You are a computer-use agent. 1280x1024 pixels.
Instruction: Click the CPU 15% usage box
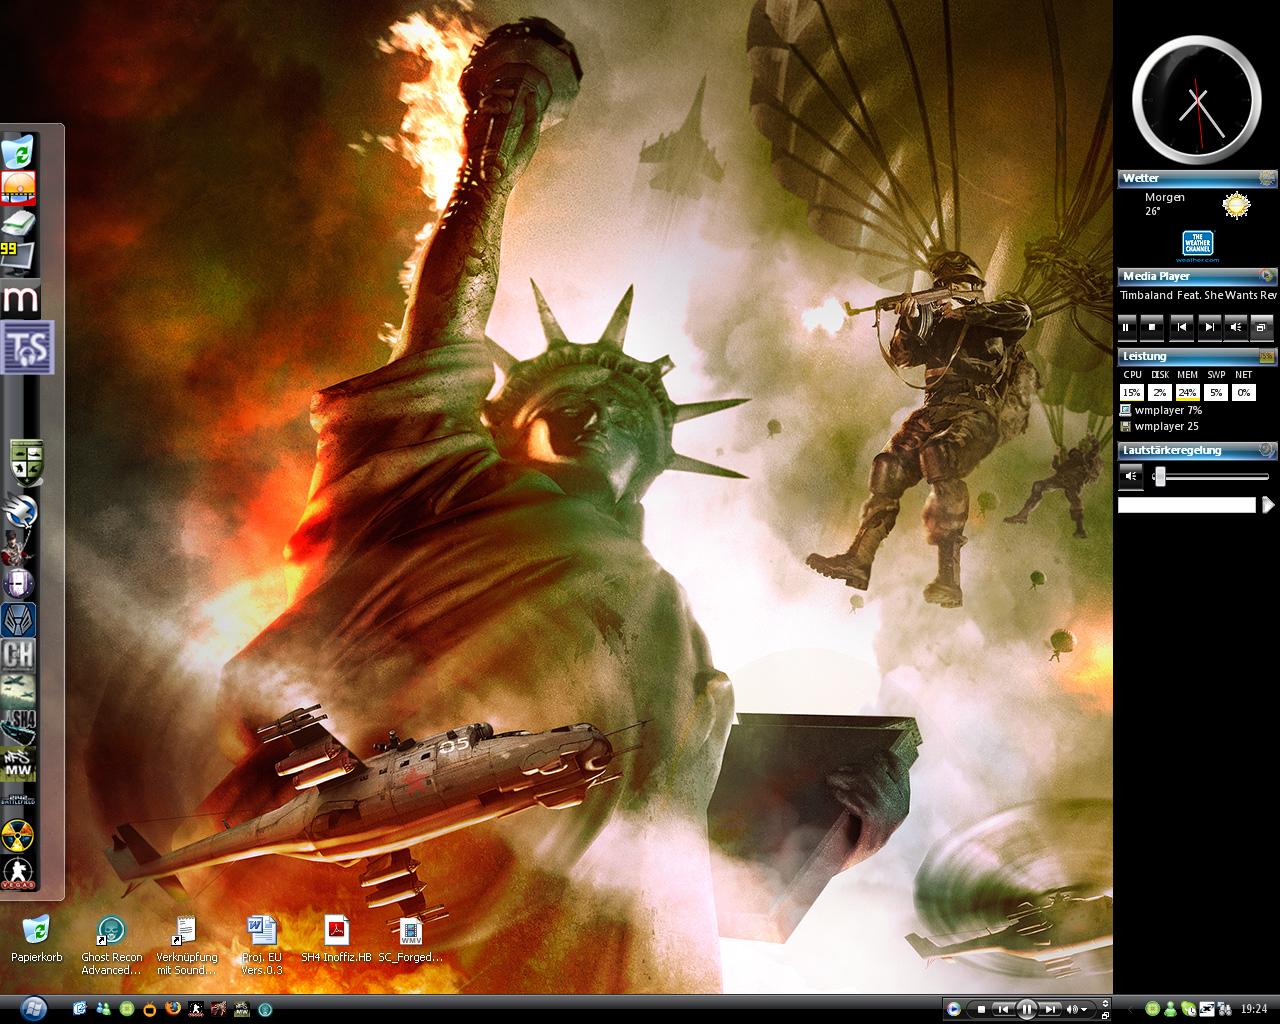pos(1132,393)
